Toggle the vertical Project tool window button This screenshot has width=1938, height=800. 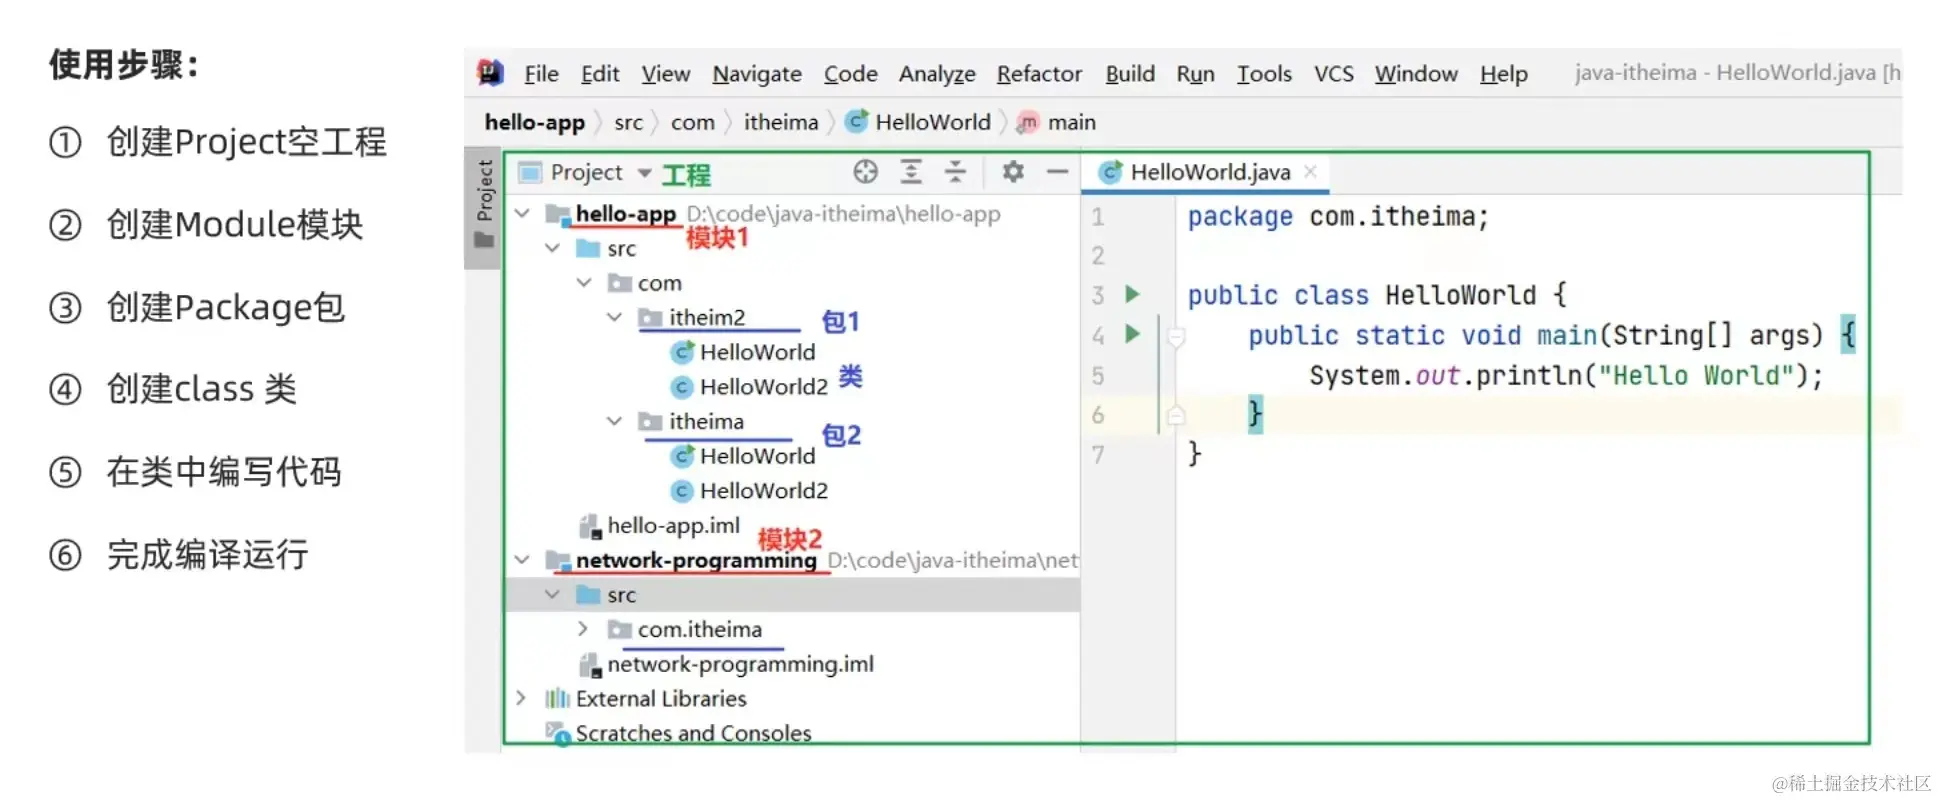click(484, 207)
